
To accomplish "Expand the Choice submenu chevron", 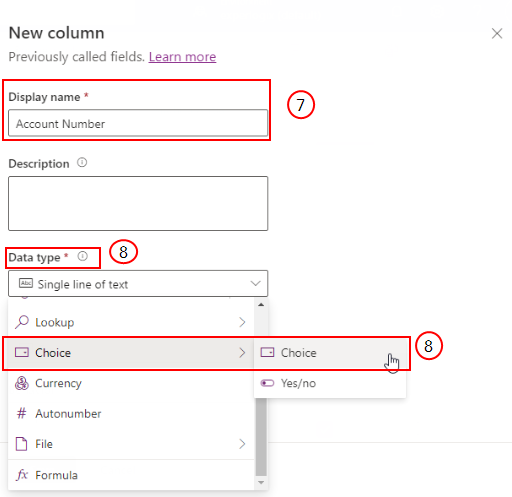I will [242, 353].
